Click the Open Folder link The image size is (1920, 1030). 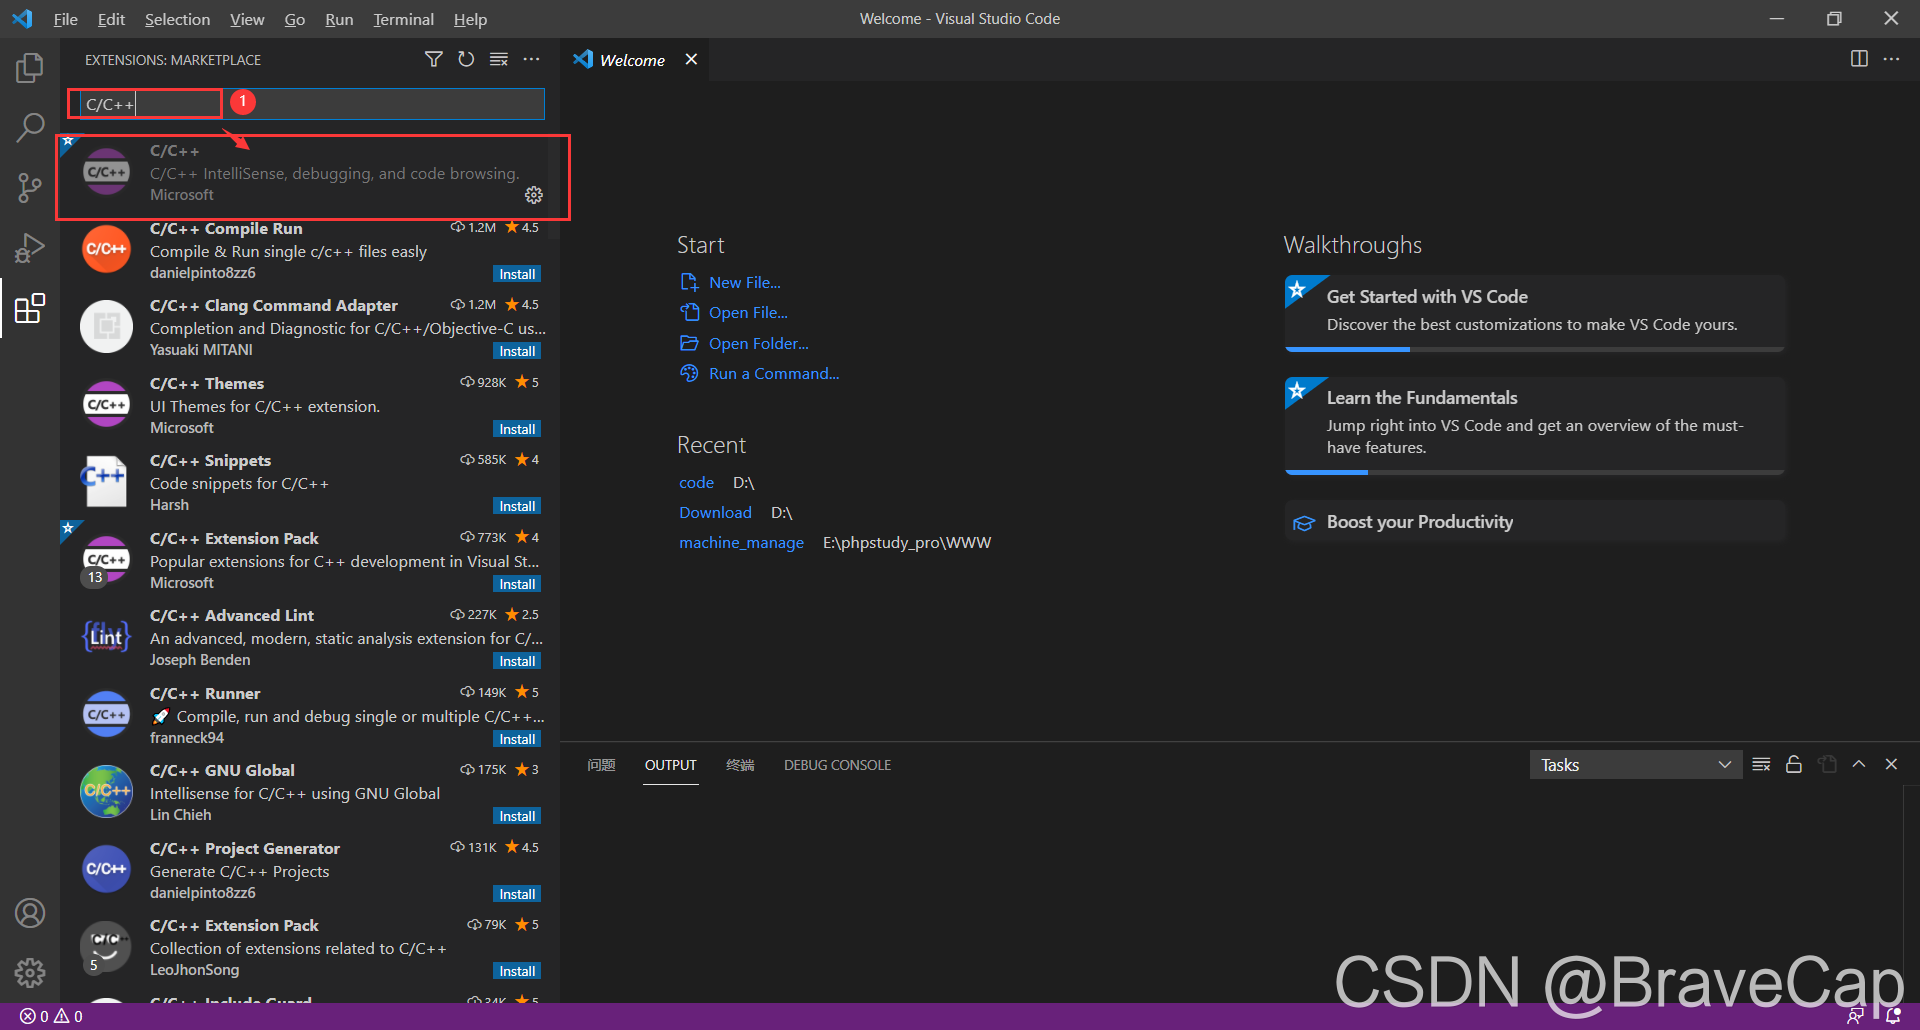tap(758, 344)
